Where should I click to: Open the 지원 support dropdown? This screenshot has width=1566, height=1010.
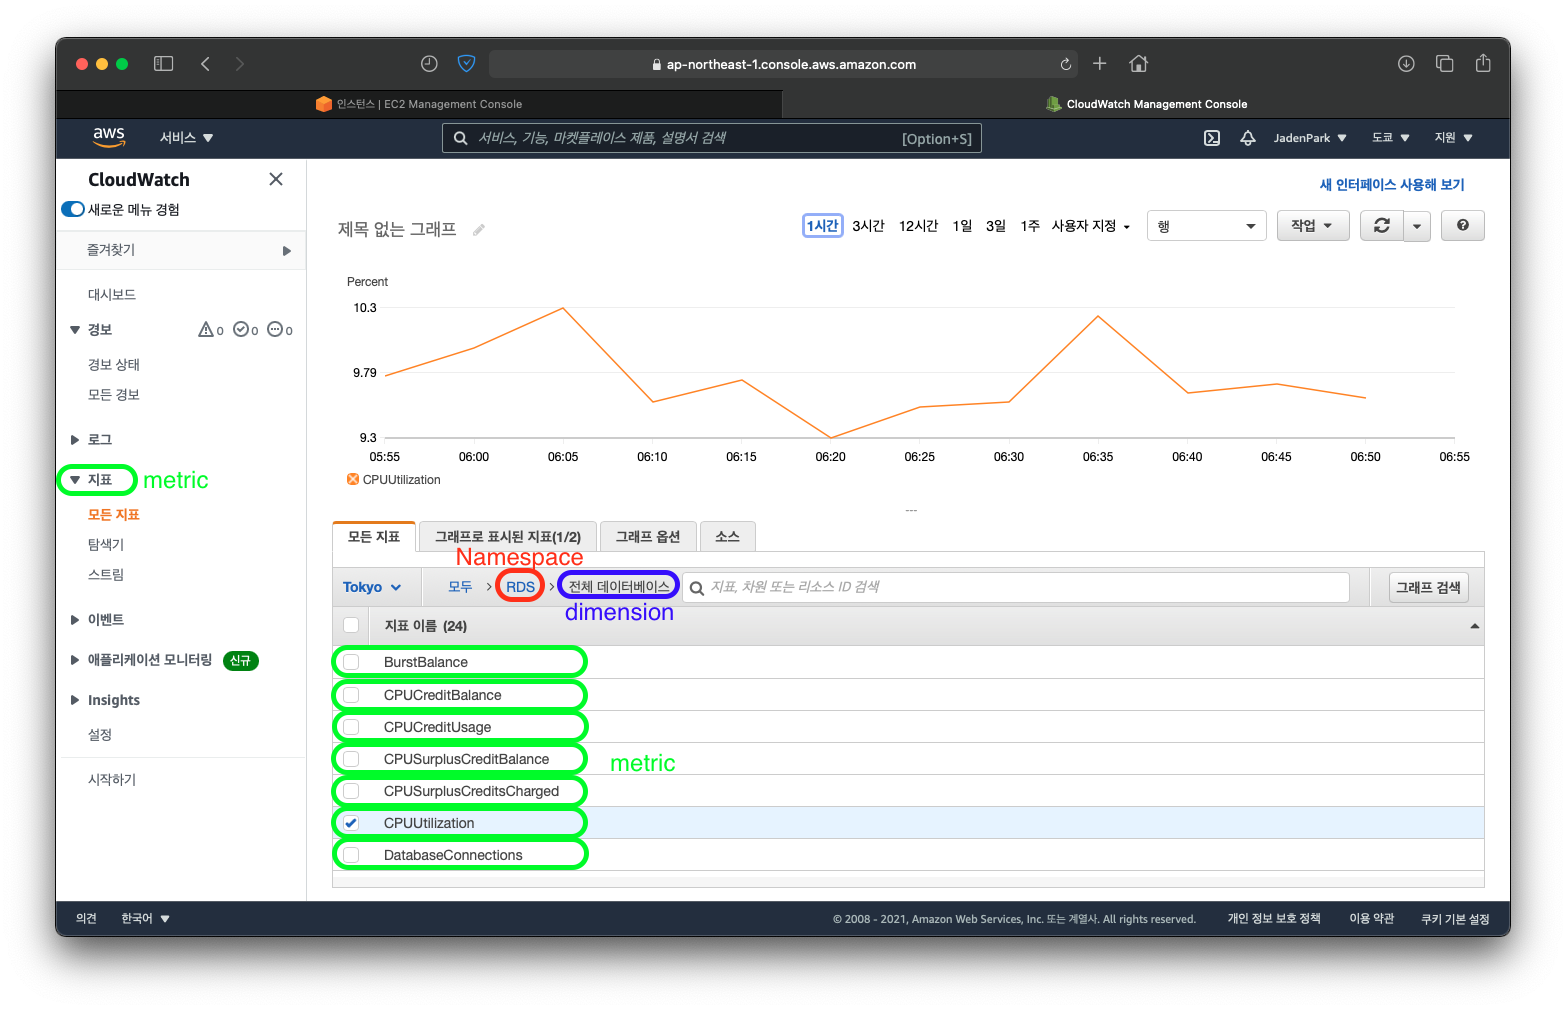pyautogui.click(x=1454, y=138)
